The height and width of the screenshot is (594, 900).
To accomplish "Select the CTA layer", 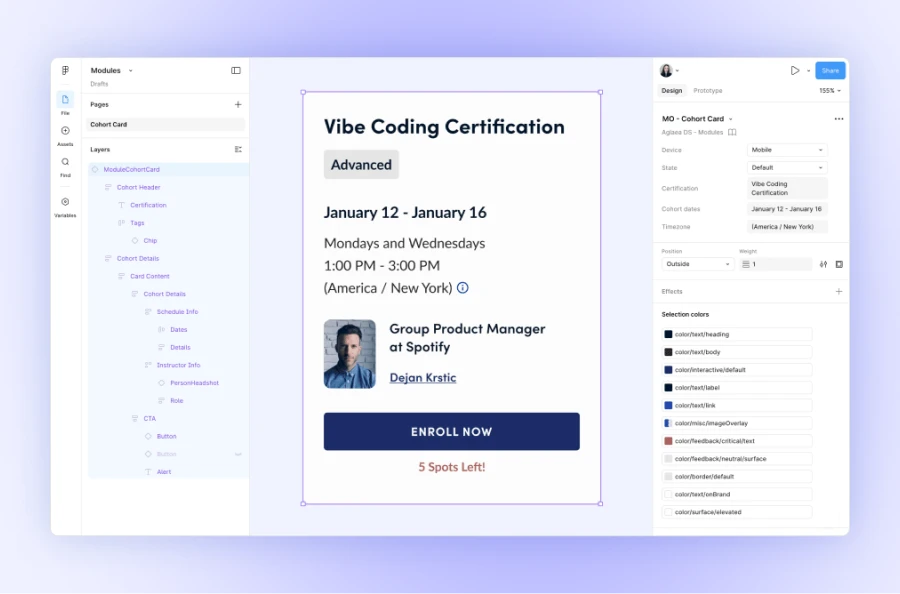I will pyautogui.click(x=149, y=418).
